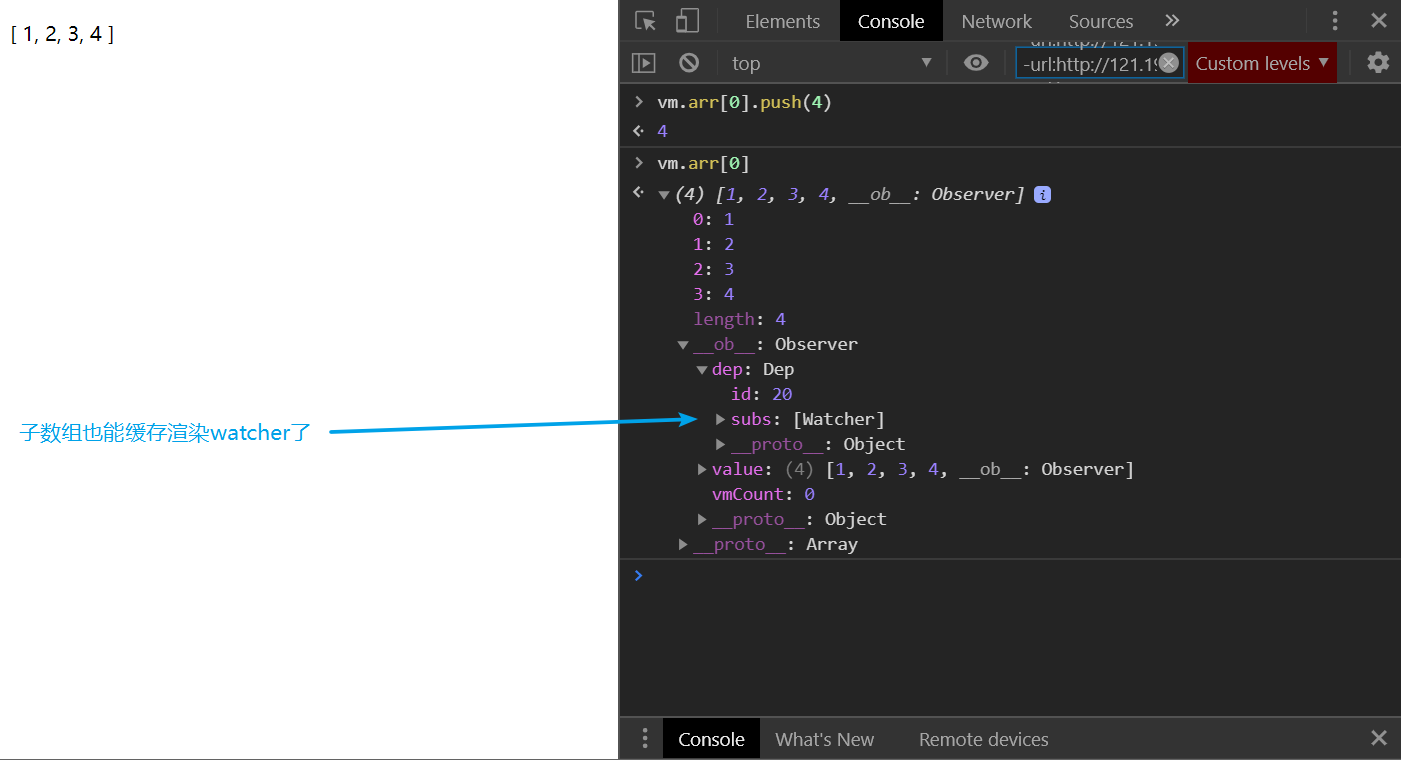Select the vm.arr[0] command line

(703, 163)
